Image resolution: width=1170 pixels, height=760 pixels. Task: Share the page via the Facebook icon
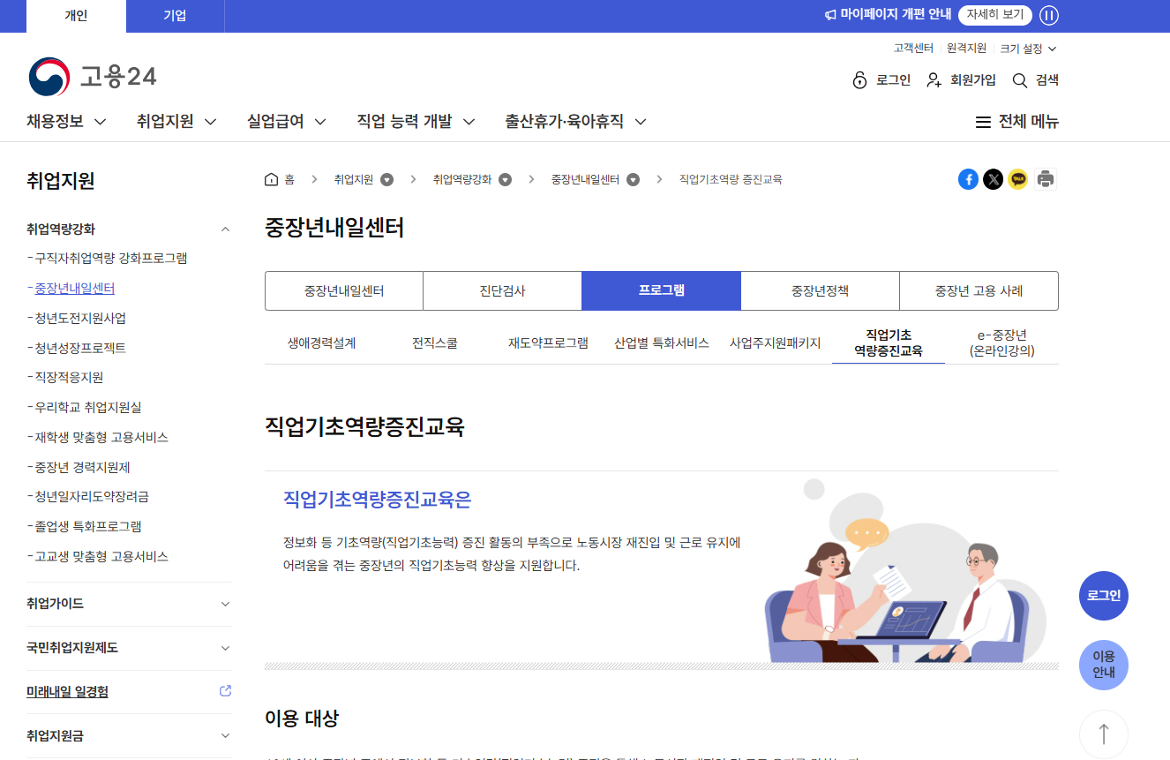(968, 179)
